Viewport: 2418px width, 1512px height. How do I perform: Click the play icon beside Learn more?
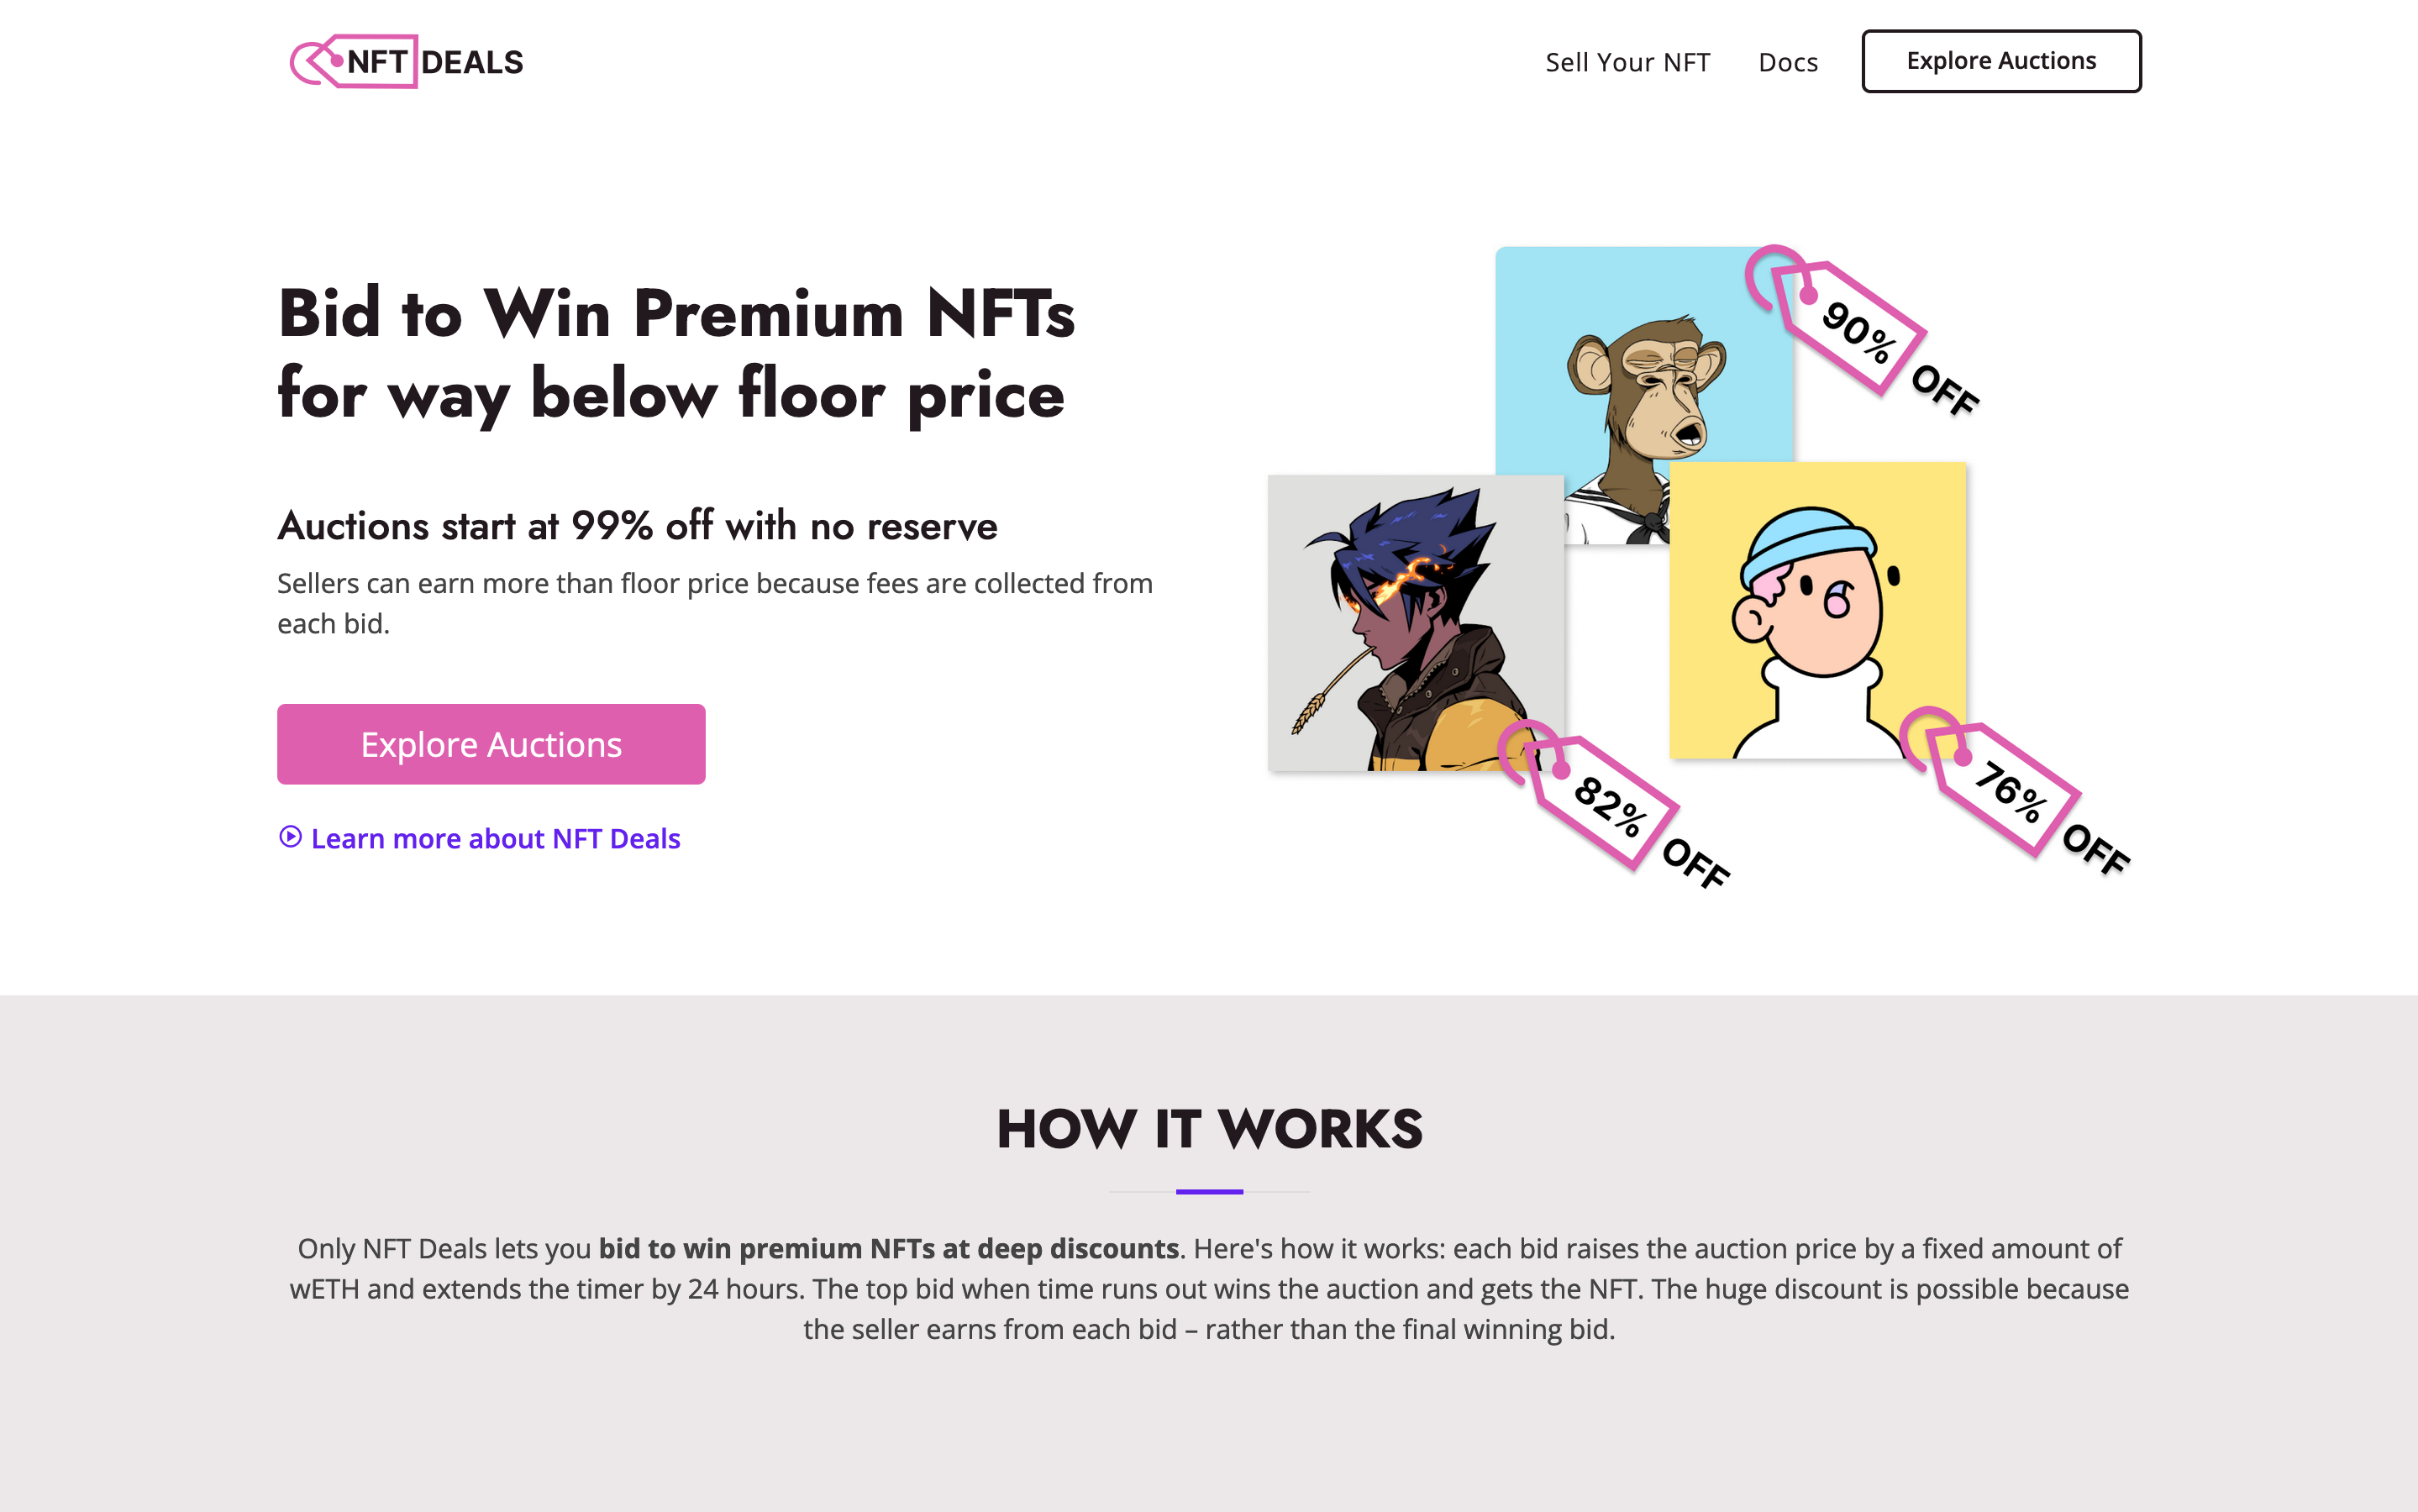(x=291, y=838)
